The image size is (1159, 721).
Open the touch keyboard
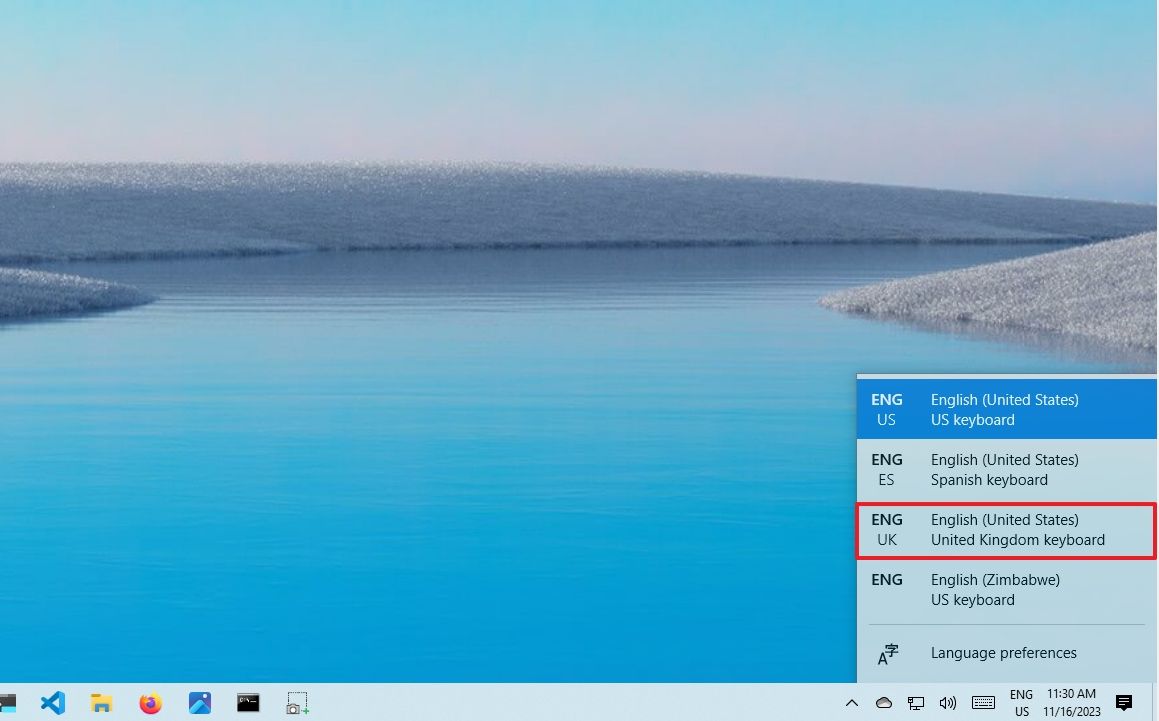[x=981, y=703]
